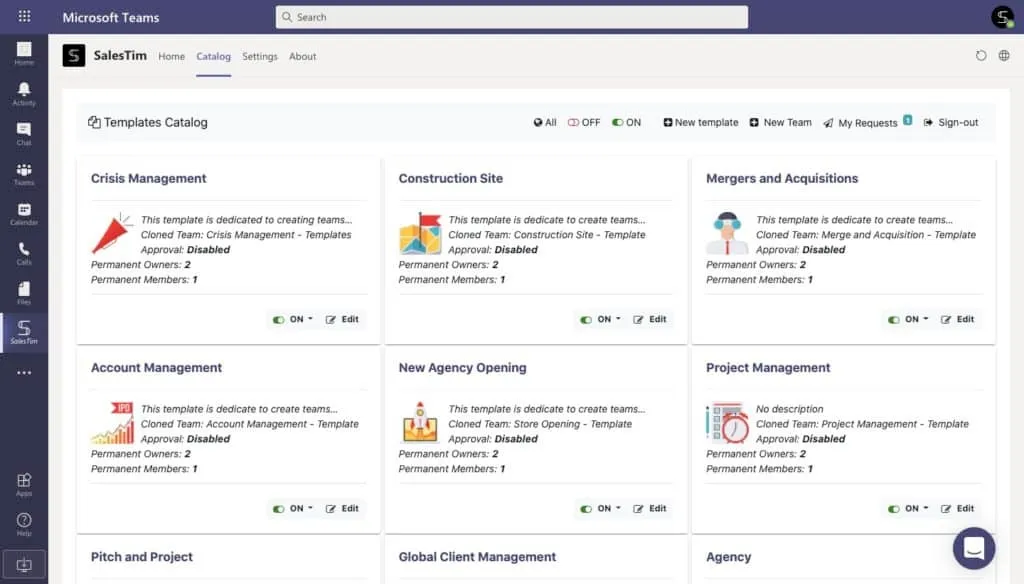Open the globe icon next to refresh
1024x584 pixels.
click(x=1006, y=56)
